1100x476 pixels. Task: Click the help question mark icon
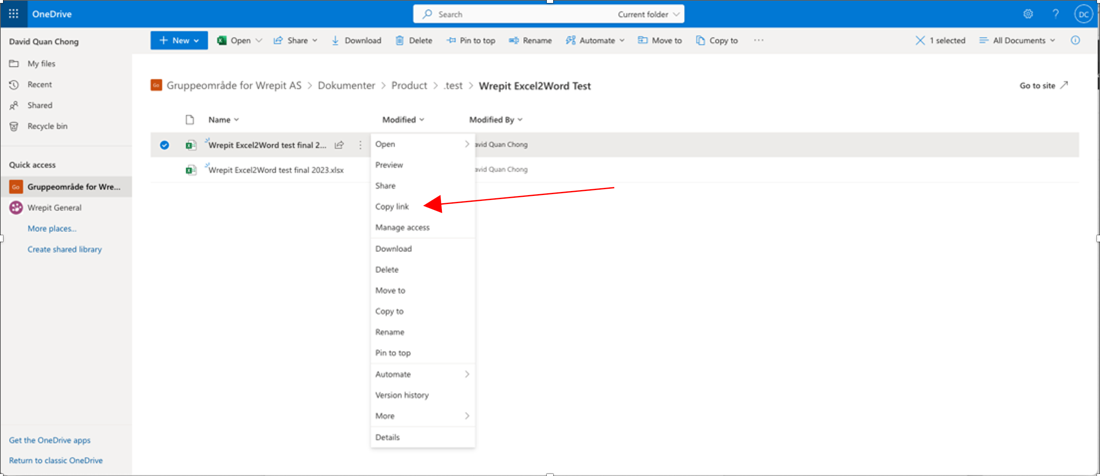click(1055, 14)
